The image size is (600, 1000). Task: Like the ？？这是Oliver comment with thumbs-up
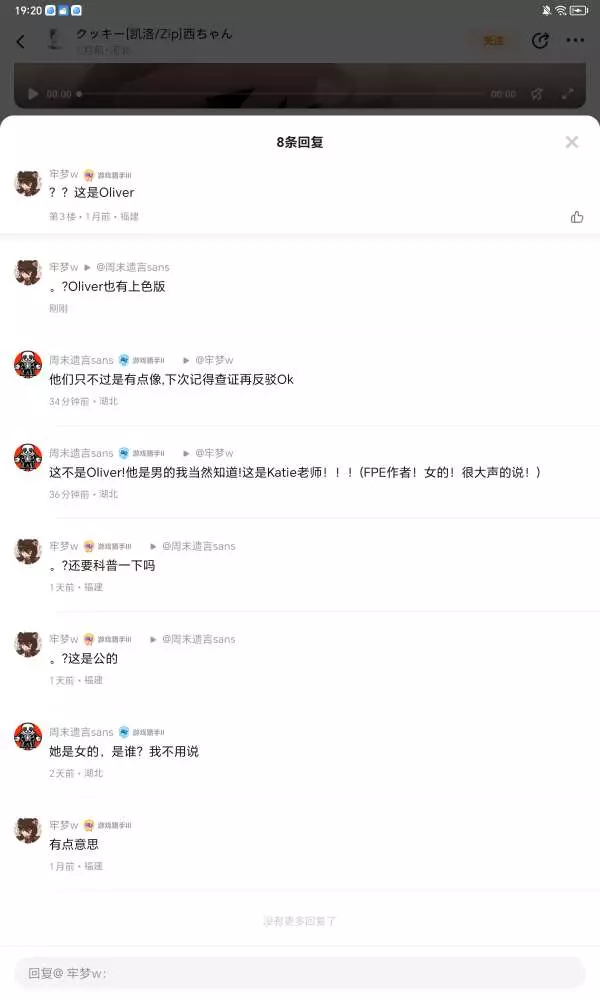pos(576,217)
